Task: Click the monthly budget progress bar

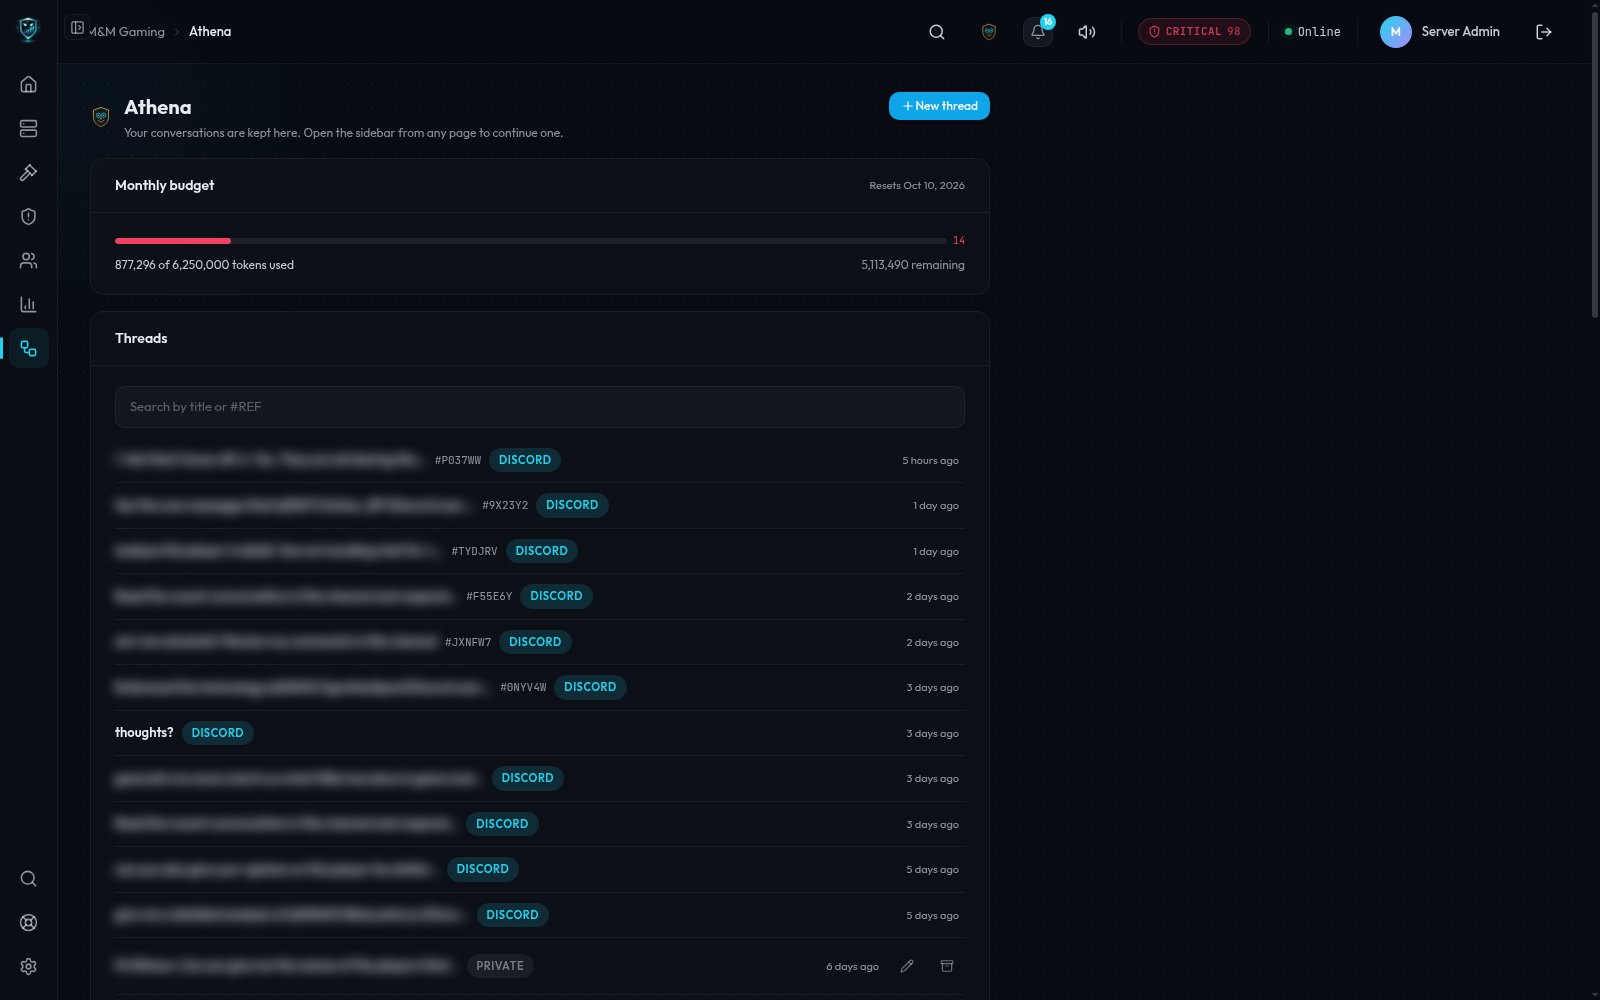Action: click(x=531, y=241)
